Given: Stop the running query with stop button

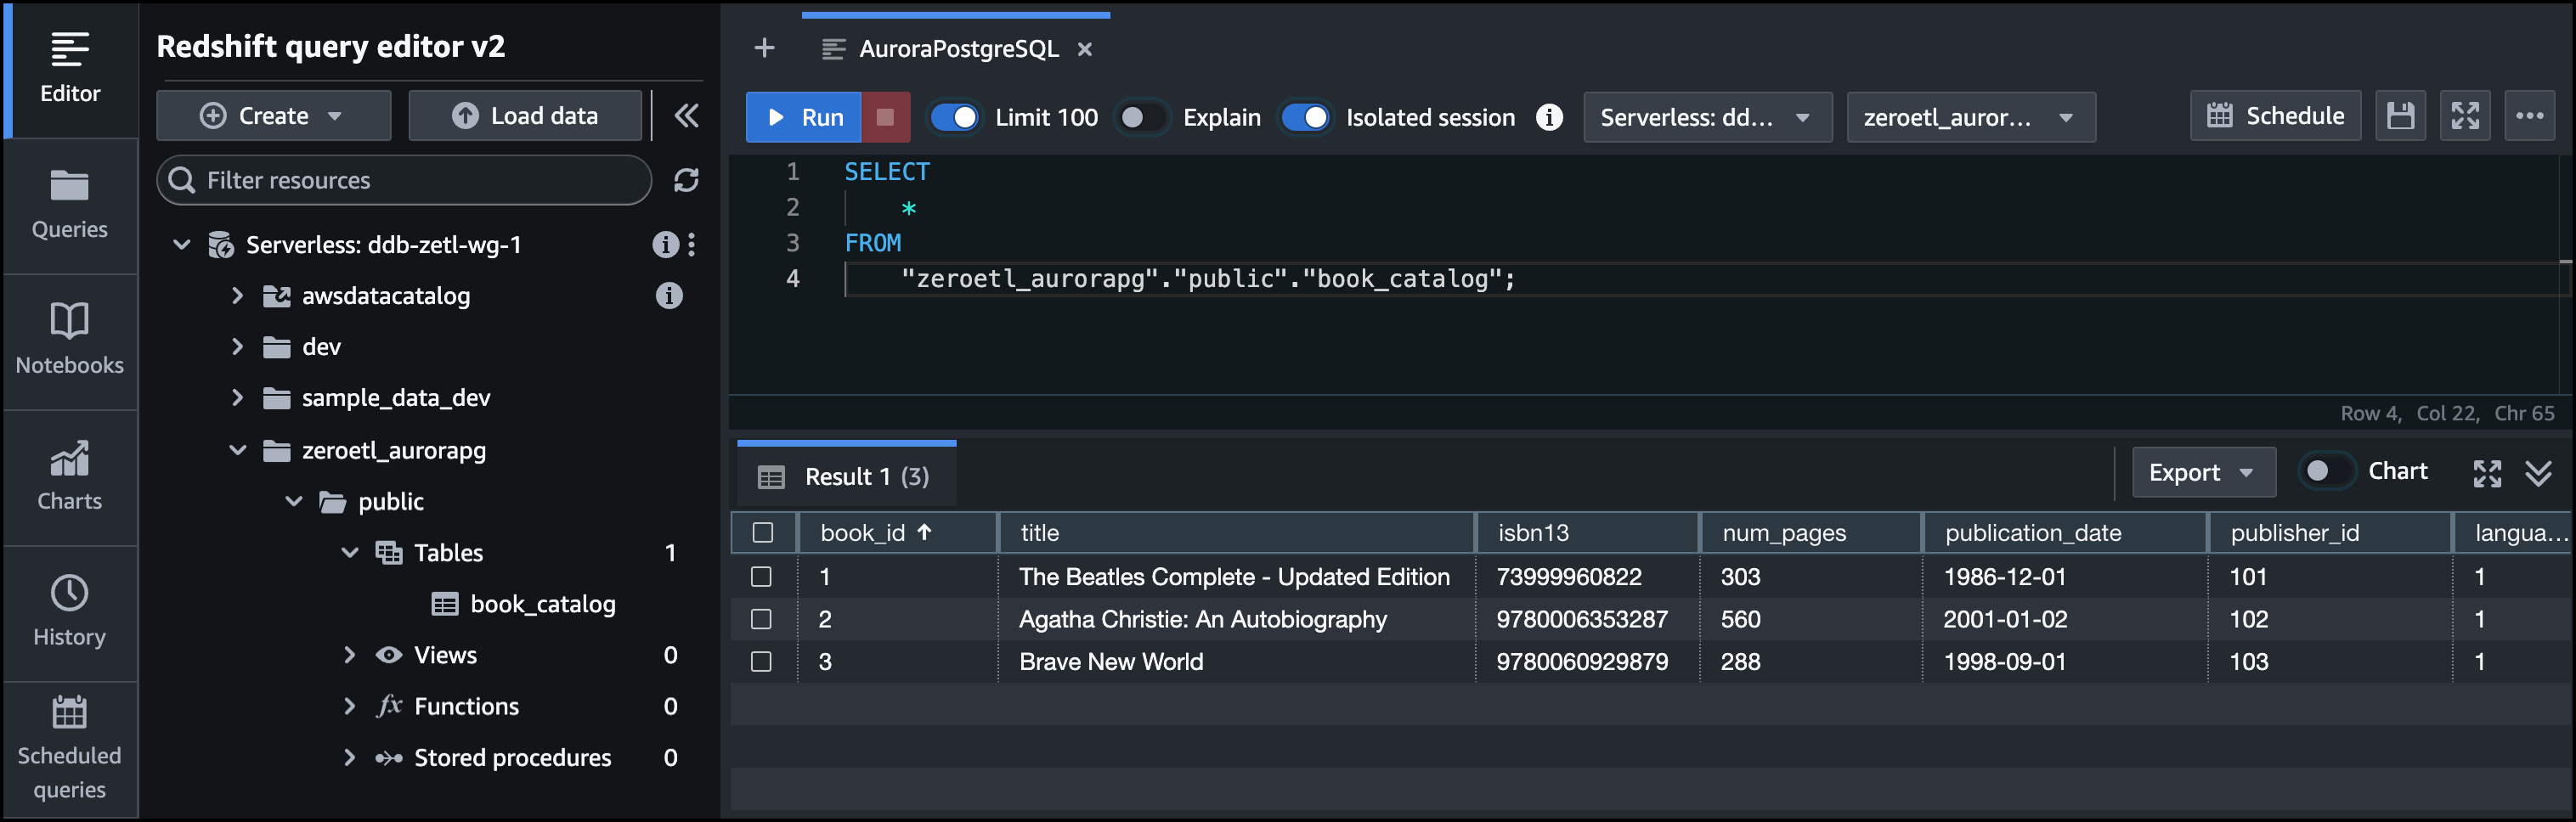Looking at the screenshot, I should pos(885,117).
